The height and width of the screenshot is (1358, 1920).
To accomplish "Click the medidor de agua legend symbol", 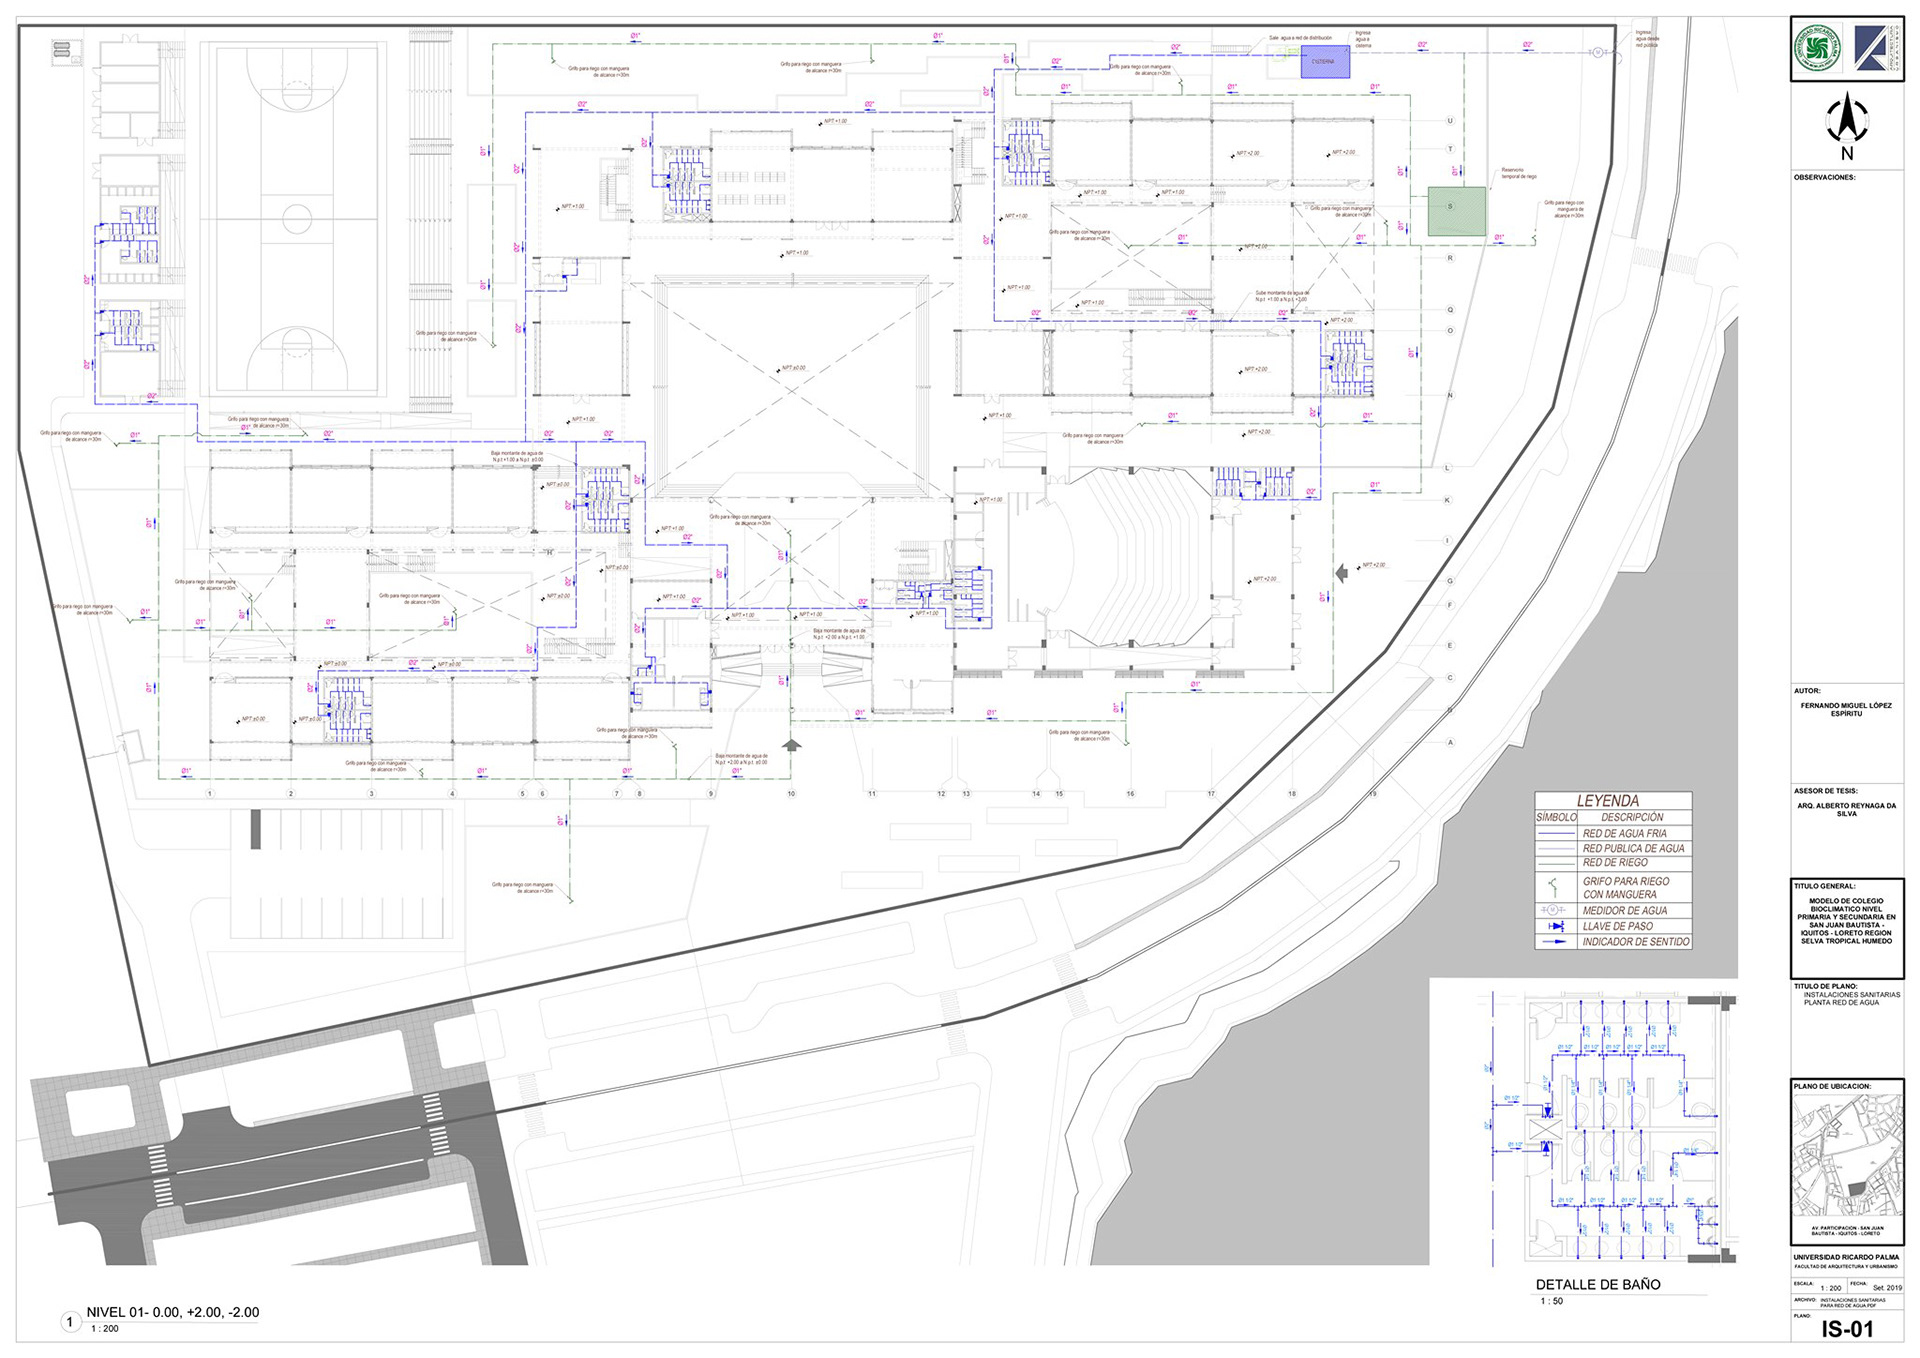I will point(1553,910).
